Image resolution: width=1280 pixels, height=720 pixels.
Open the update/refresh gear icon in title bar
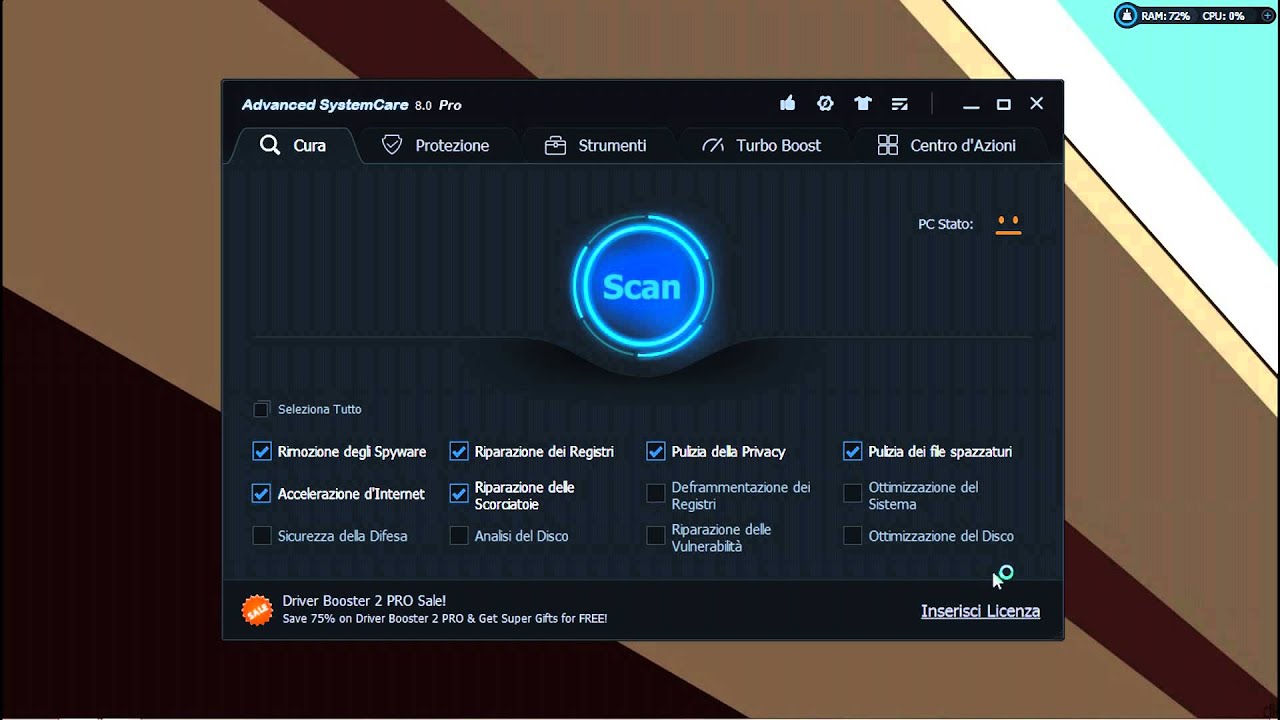825,103
